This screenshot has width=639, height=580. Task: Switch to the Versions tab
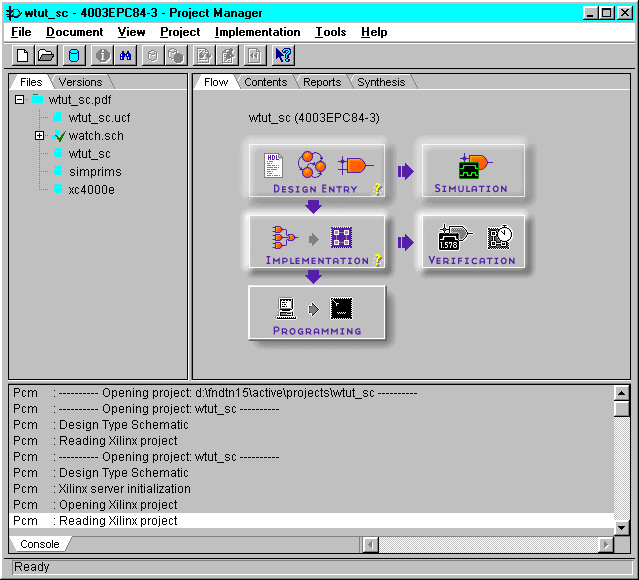80,82
